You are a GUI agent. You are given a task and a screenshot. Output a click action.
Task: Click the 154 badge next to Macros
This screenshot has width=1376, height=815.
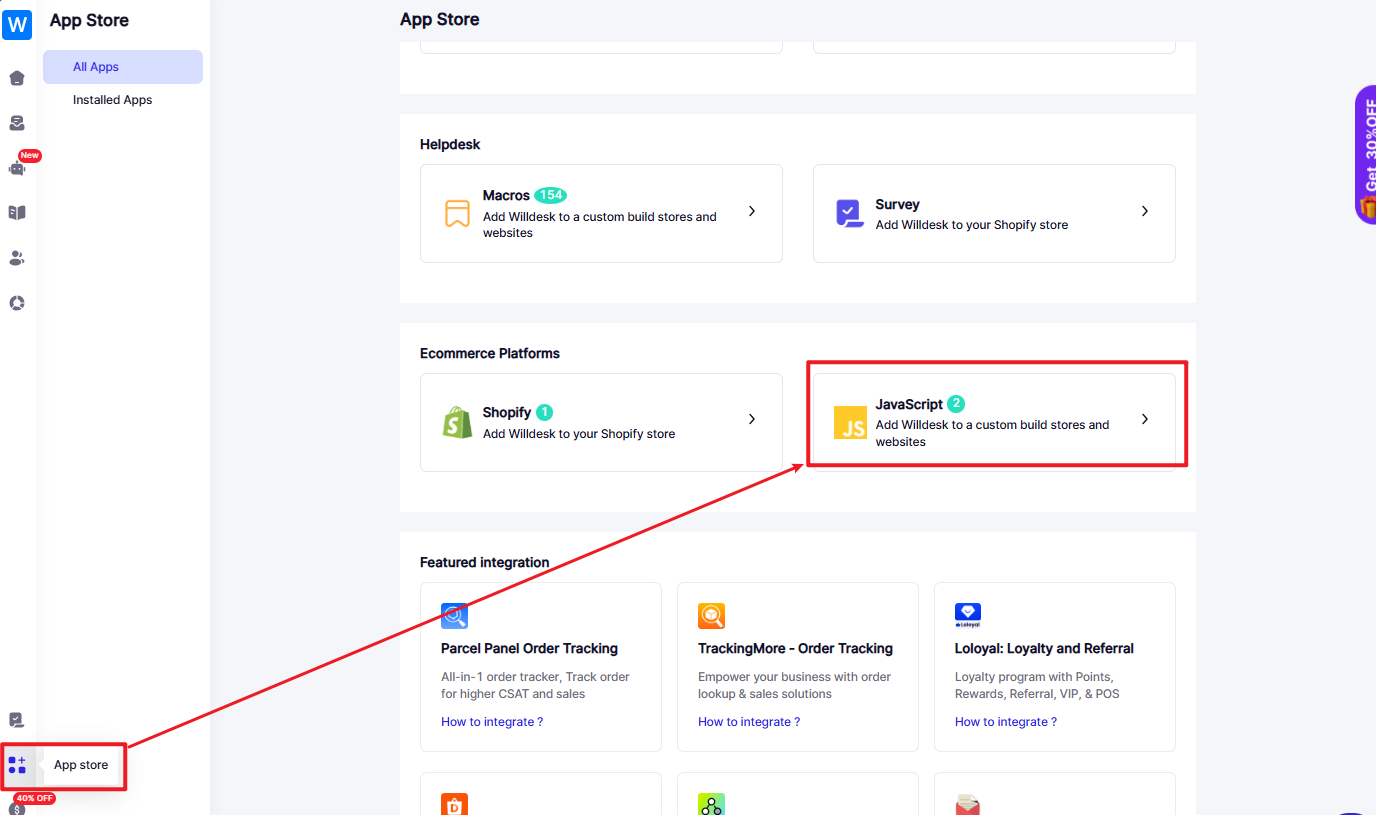[x=550, y=195]
